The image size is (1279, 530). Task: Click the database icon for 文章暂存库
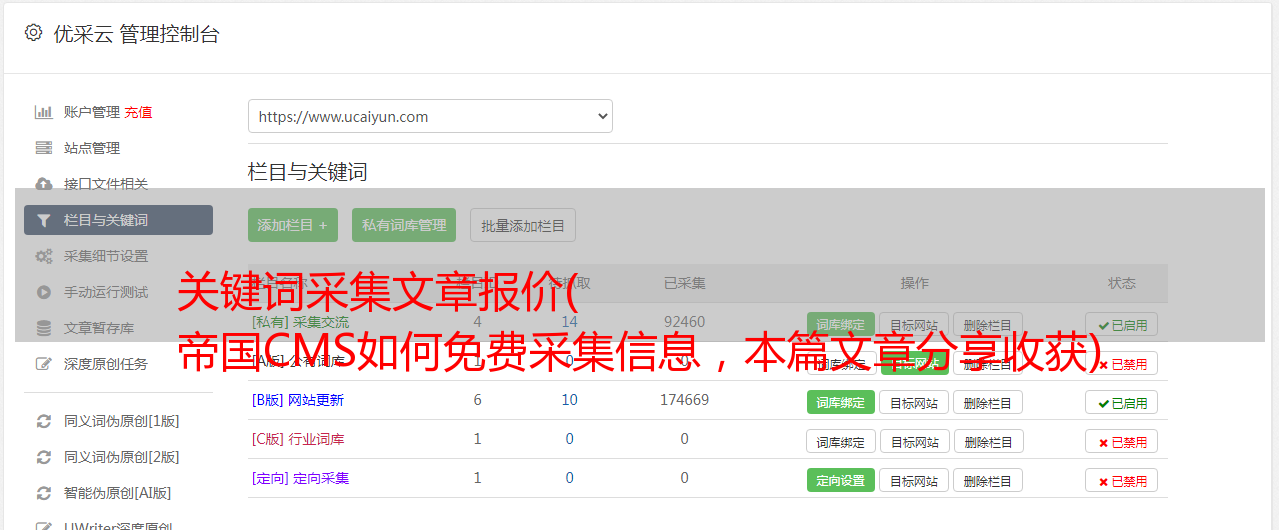(x=44, y=328)
